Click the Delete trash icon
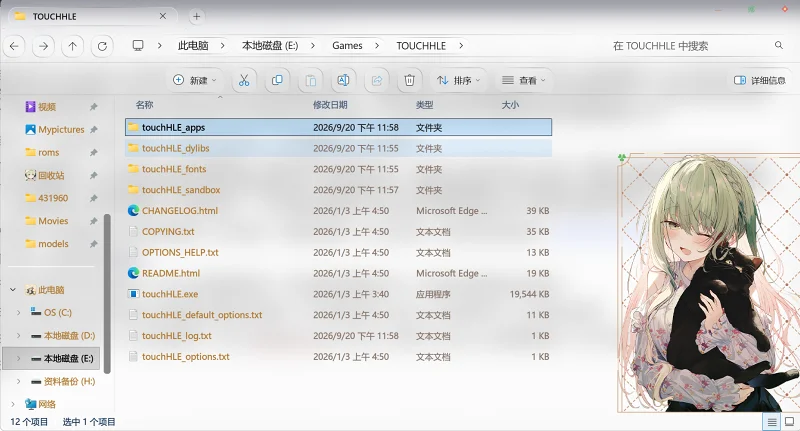This screenshot has height=431, width=800. point(409,80)
